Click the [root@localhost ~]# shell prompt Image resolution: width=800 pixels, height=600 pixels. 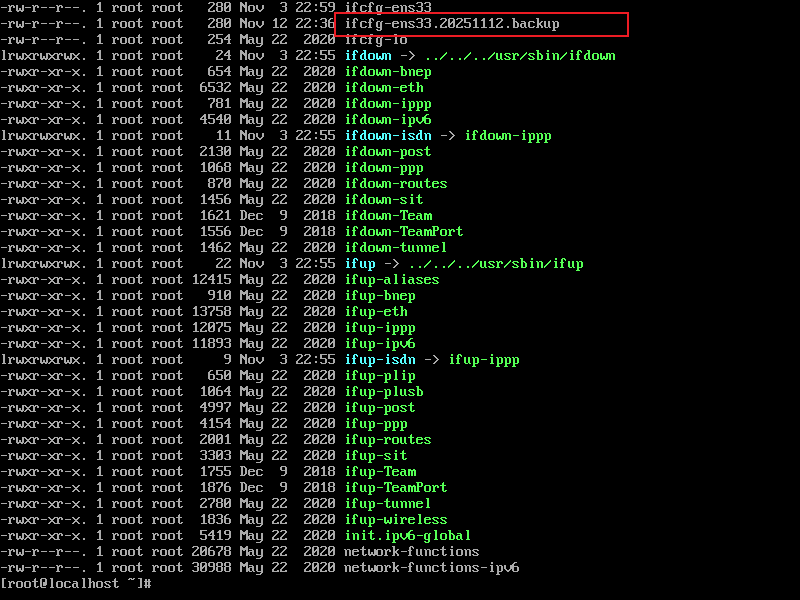coord(76,584)
